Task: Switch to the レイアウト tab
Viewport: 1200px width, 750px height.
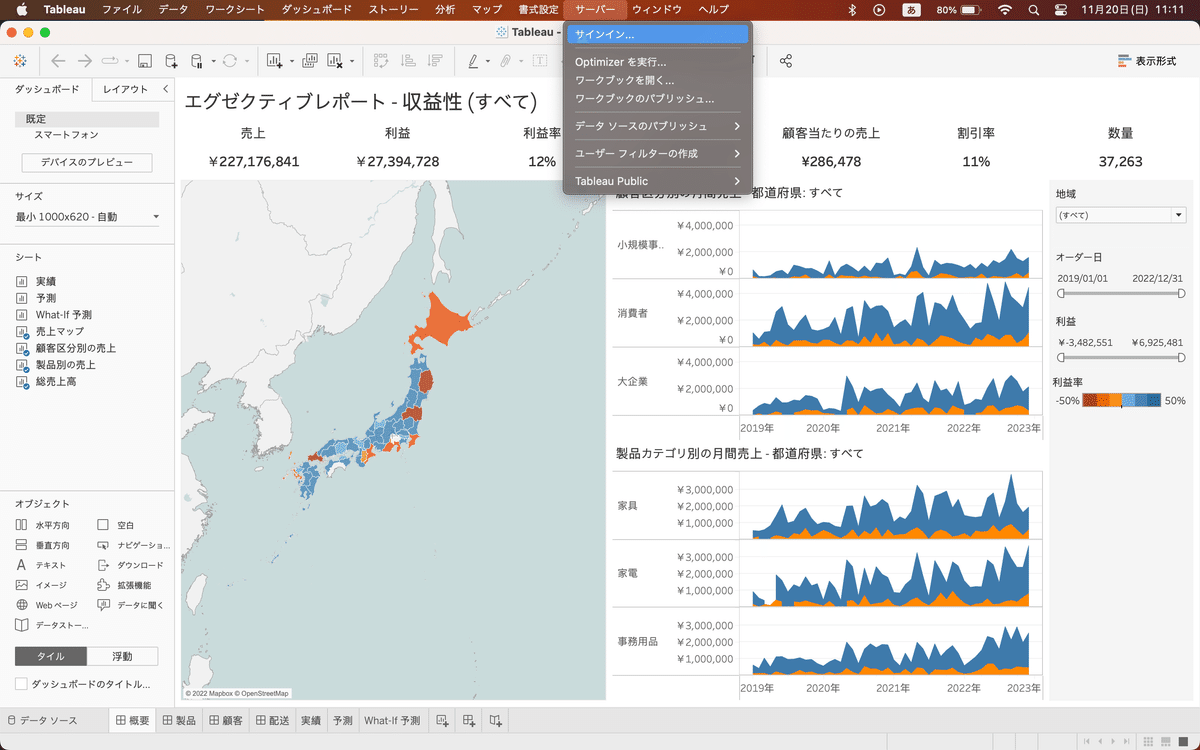Action: point(125,89)
